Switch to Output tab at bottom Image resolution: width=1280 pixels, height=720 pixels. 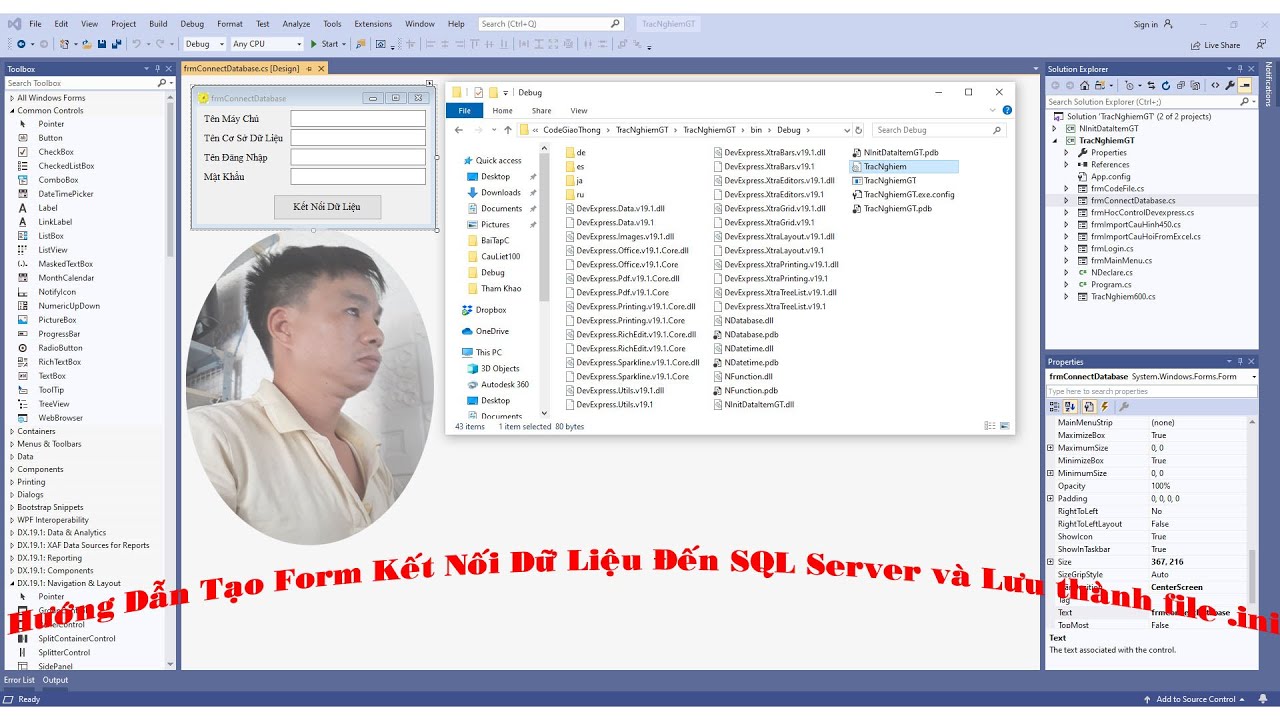(x=55, y=680)
